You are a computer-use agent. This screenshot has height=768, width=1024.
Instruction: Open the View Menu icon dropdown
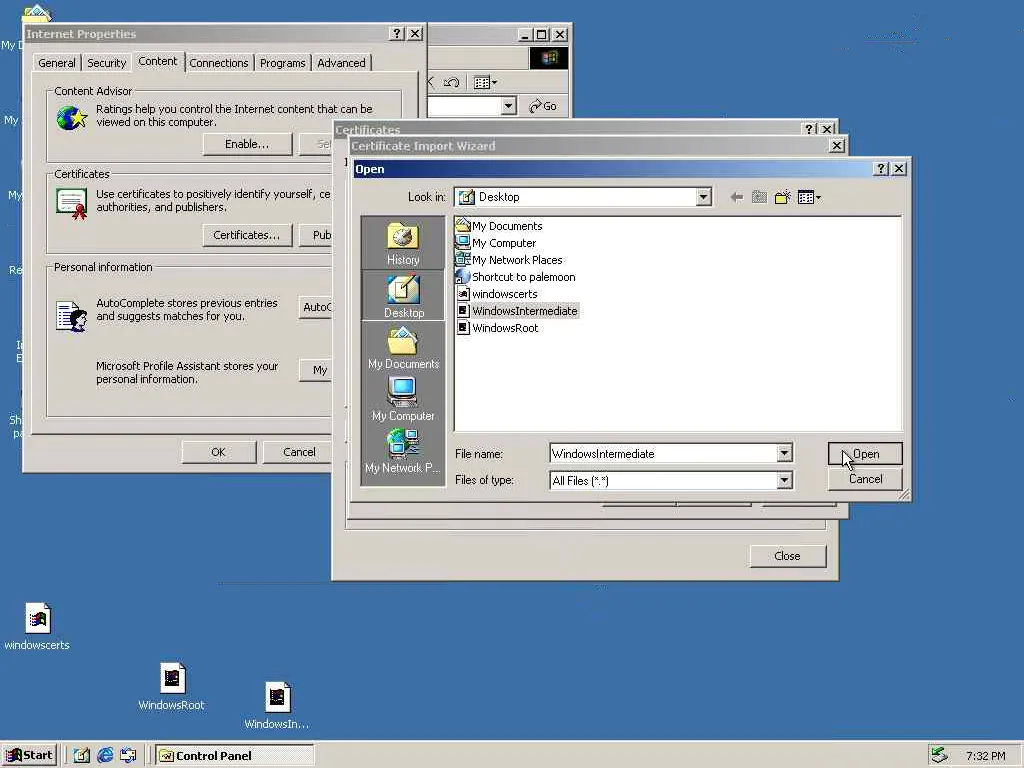coord(809,197)
